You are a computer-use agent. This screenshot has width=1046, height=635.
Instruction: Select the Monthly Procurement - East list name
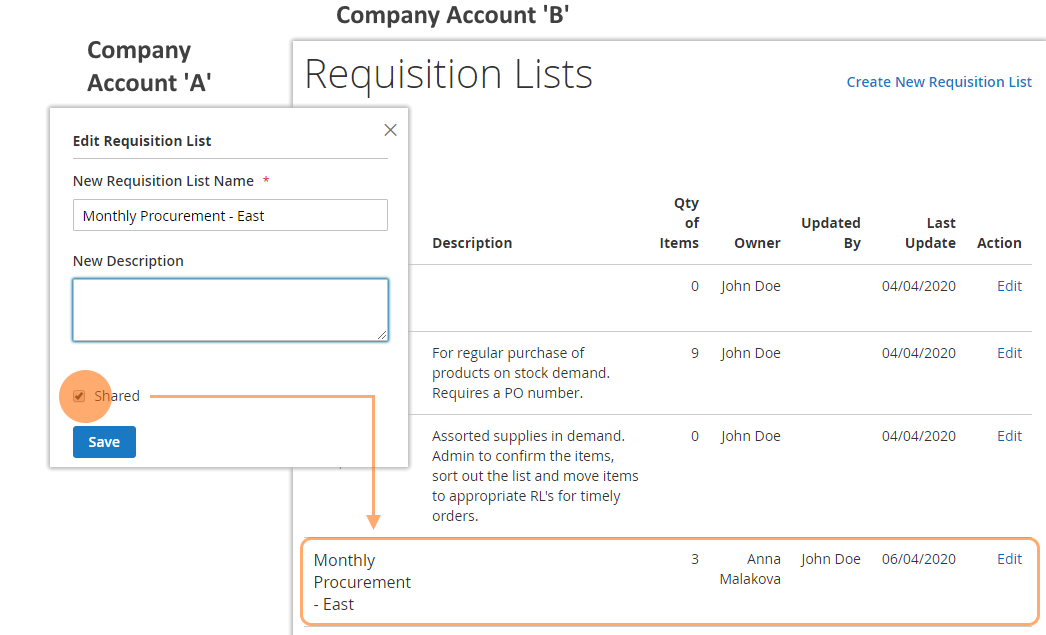[362, 582]
